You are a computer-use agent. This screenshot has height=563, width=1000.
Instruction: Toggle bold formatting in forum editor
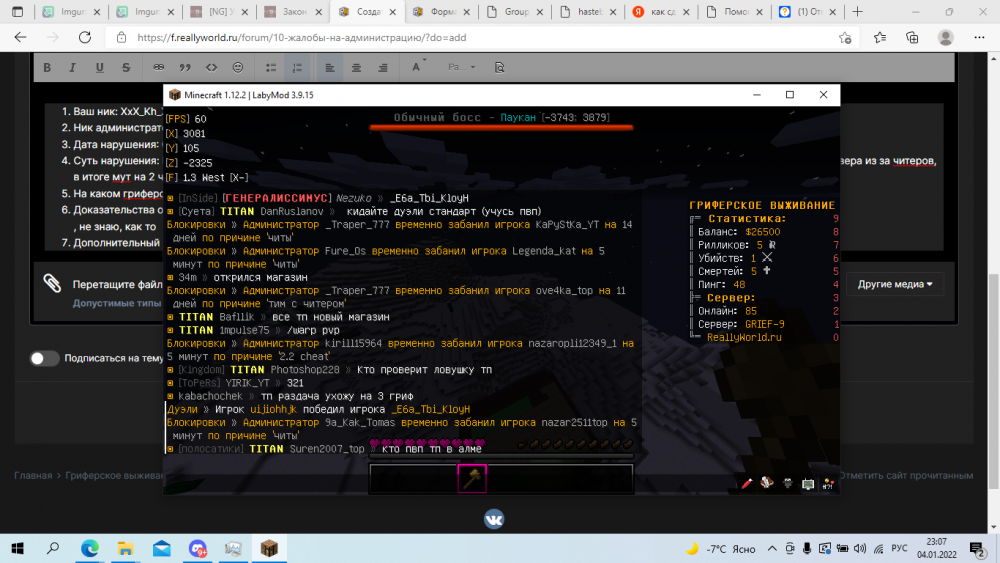click(x=47, y=67)
